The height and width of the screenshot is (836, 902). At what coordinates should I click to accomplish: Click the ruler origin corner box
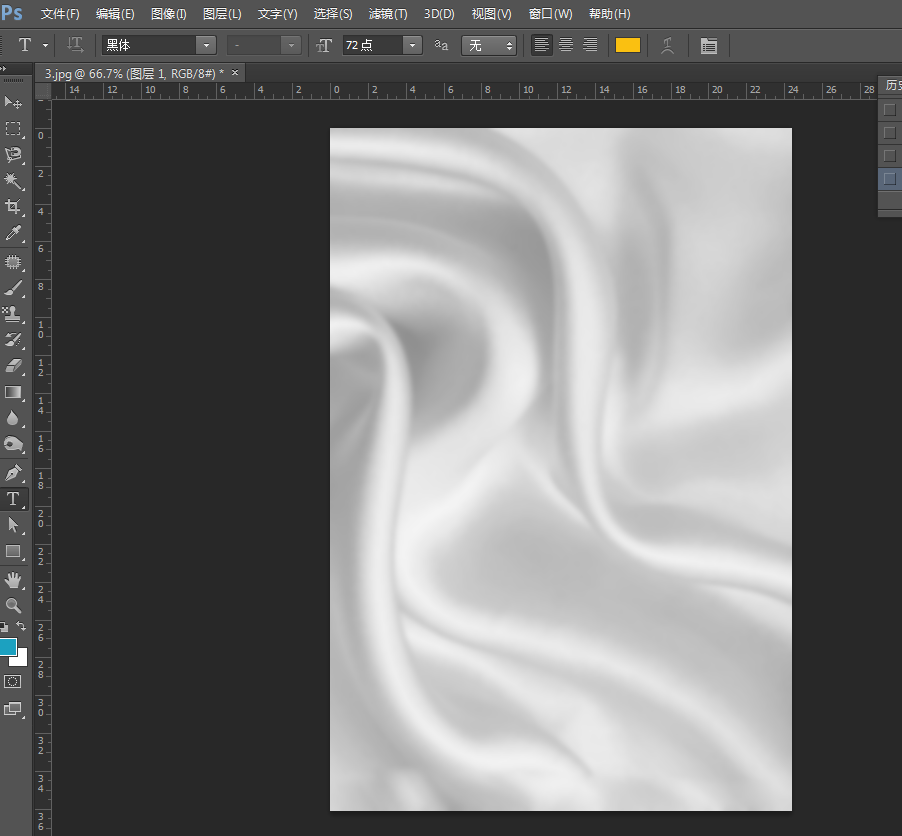coord(43,91)
